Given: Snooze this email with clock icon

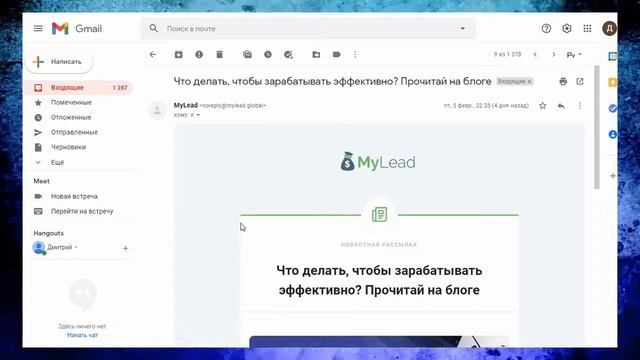Looking at the screenshot, I should [x=268, y=54].
